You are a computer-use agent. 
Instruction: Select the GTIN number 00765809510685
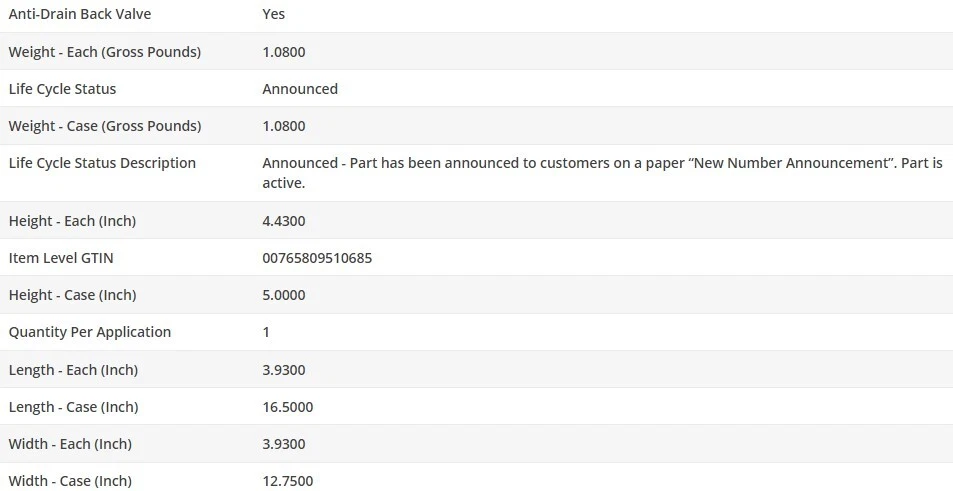click(317, 258)
